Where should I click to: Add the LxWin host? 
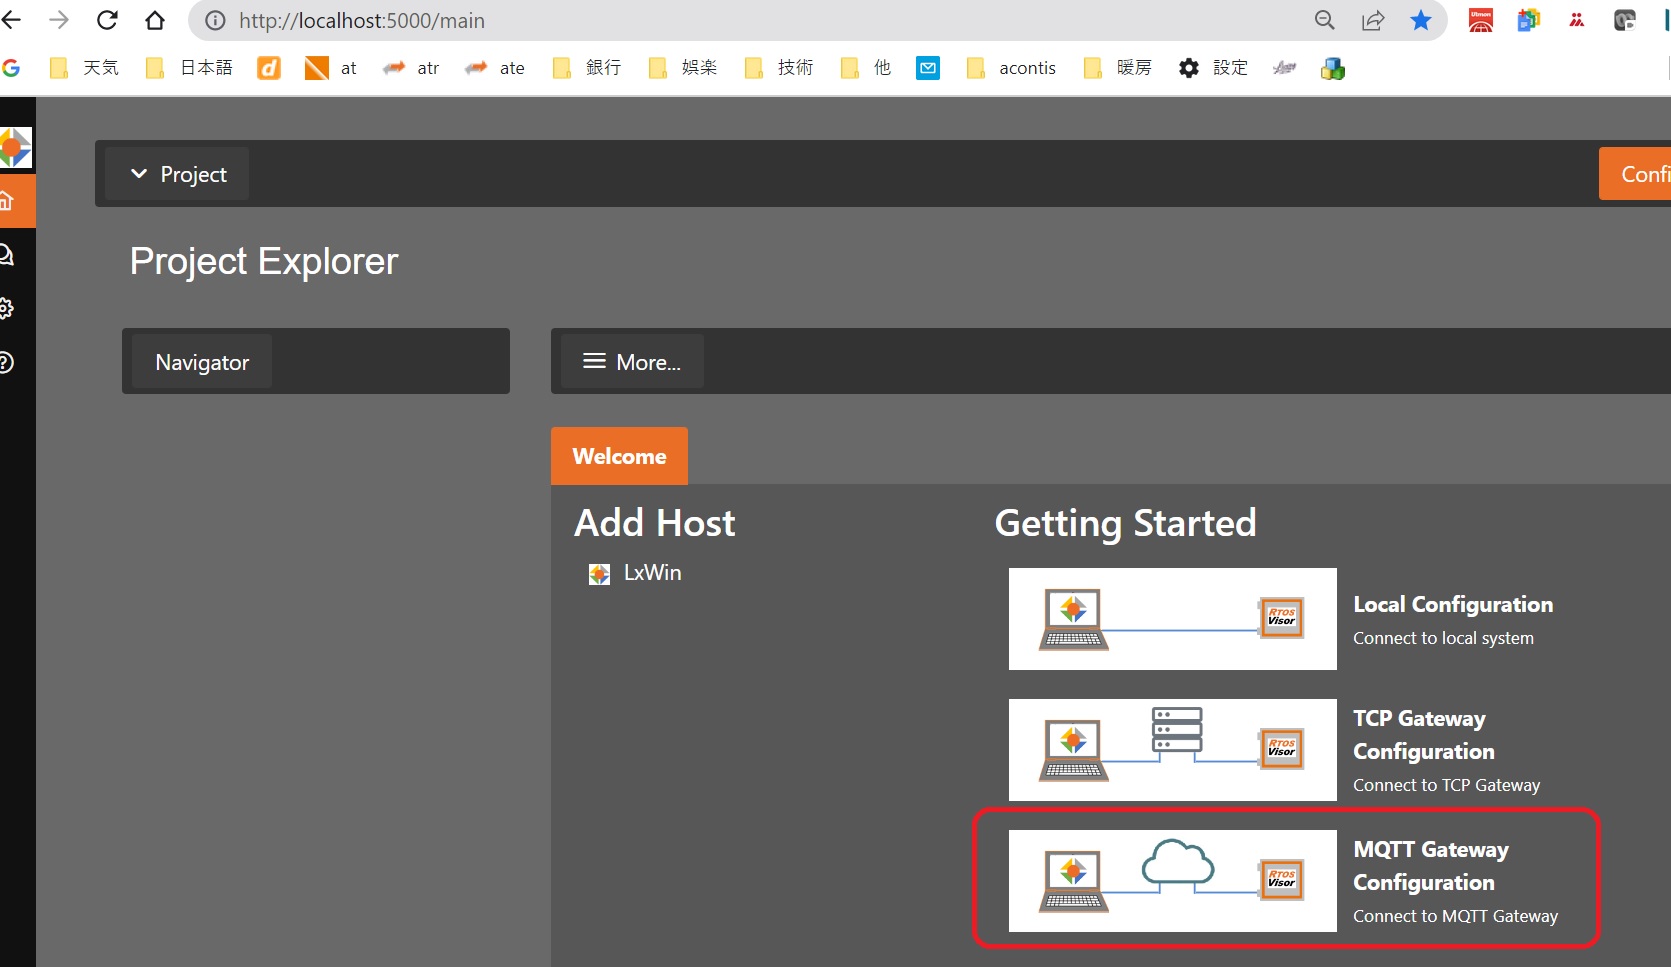(x=651, y=573)
